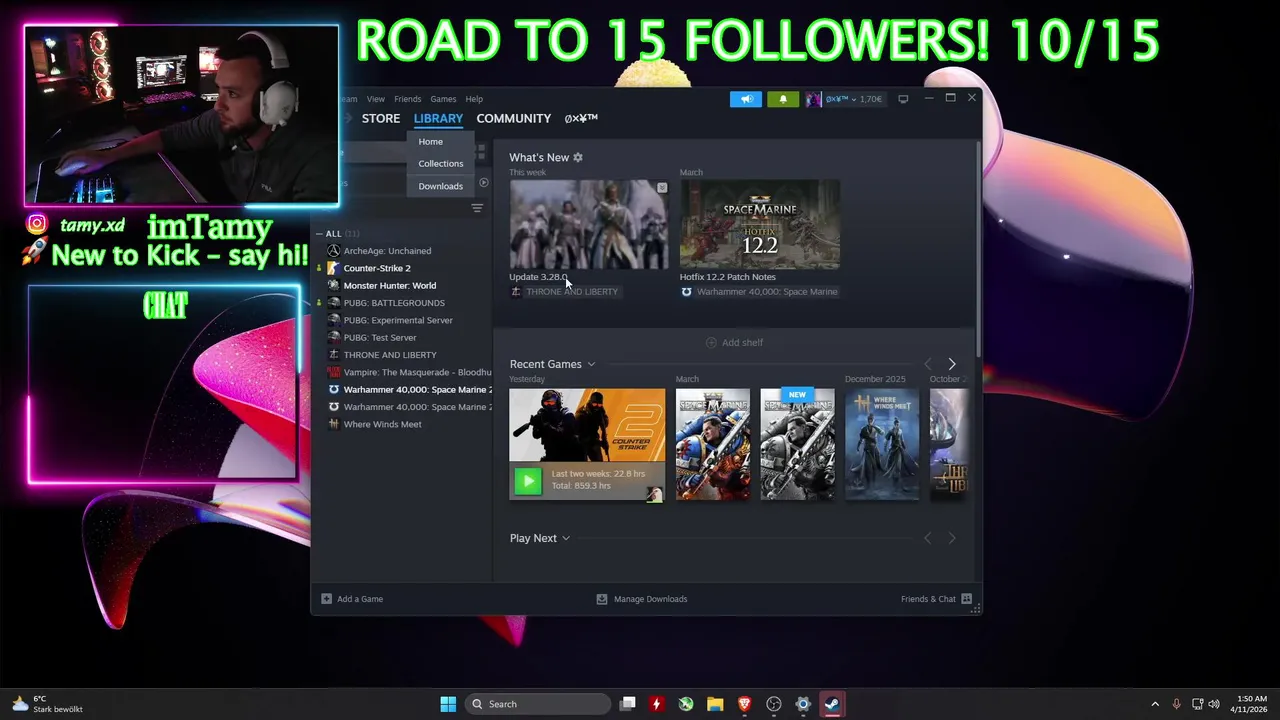Click the taskbar Search box

[x=538, y=704]
